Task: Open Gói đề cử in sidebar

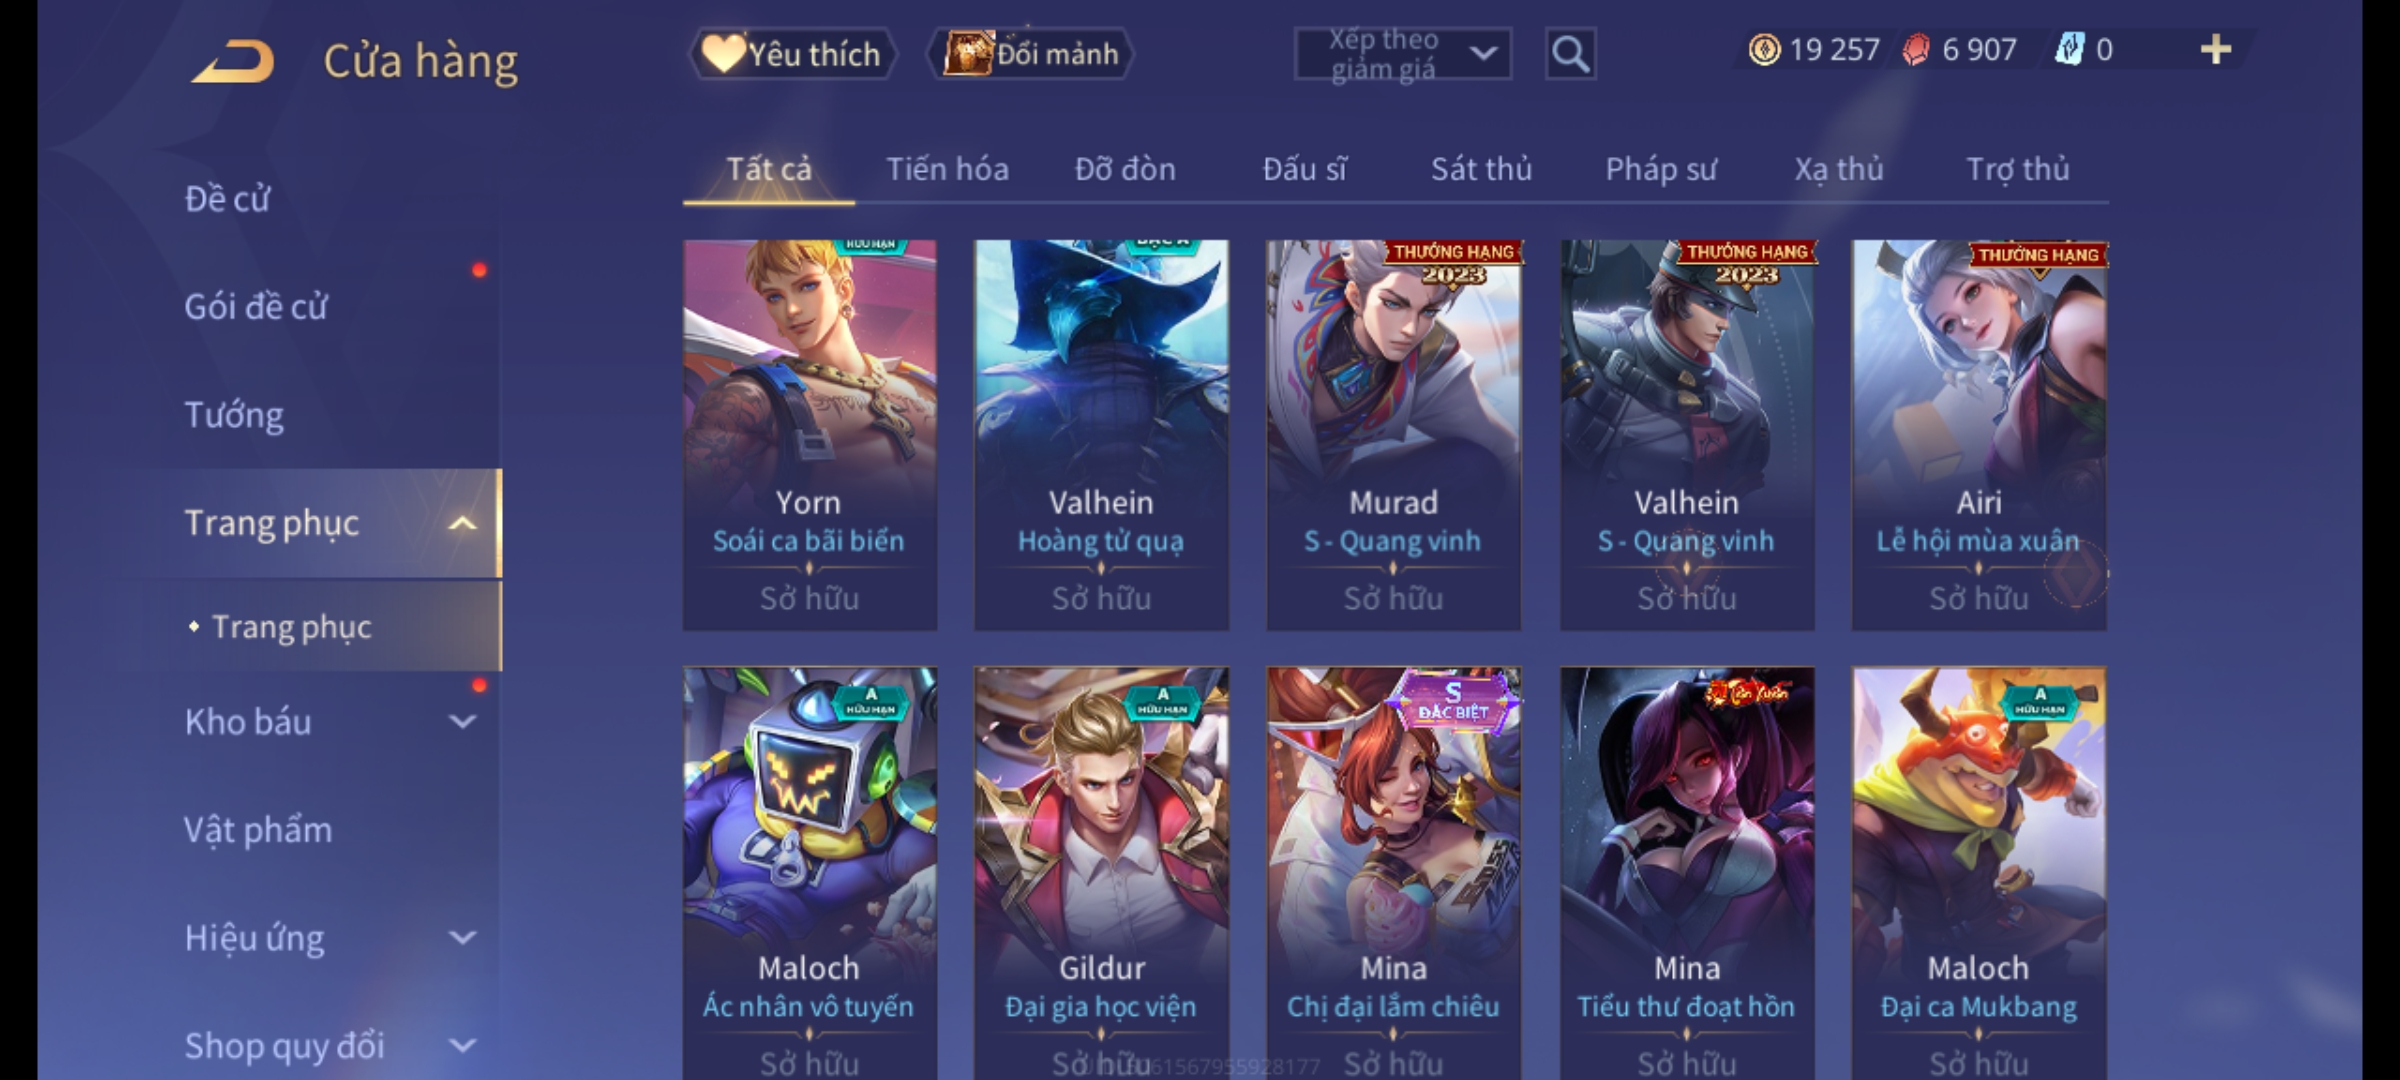Action: coord(256,306)
